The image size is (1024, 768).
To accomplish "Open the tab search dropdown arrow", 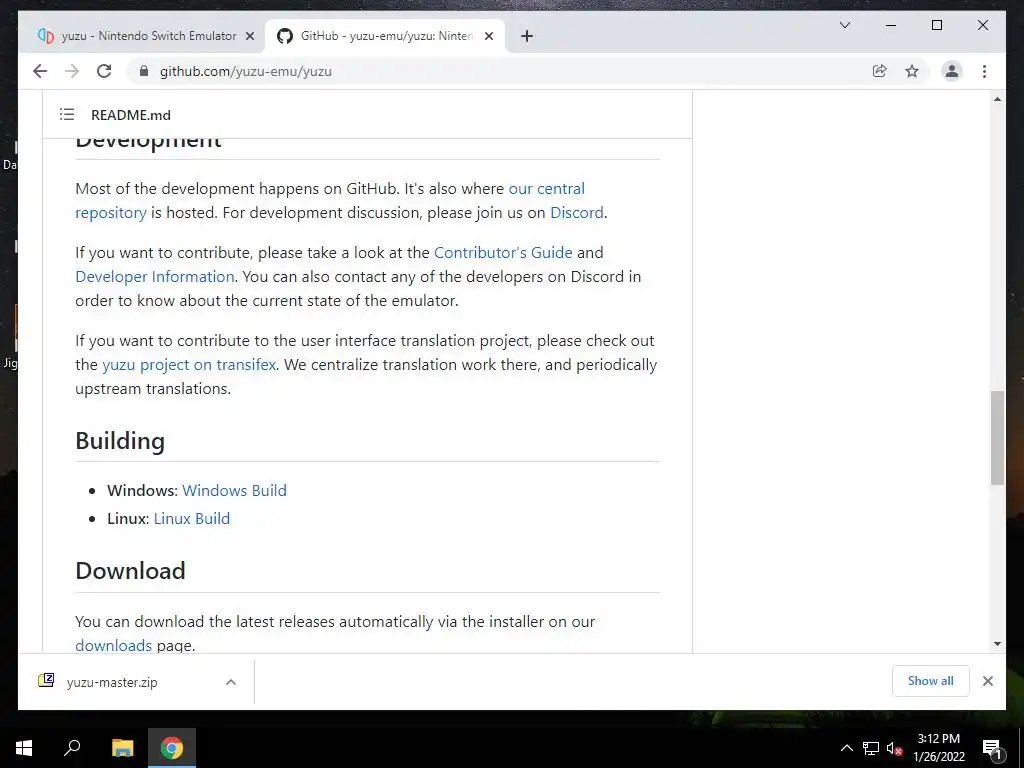I will (844, 25).
